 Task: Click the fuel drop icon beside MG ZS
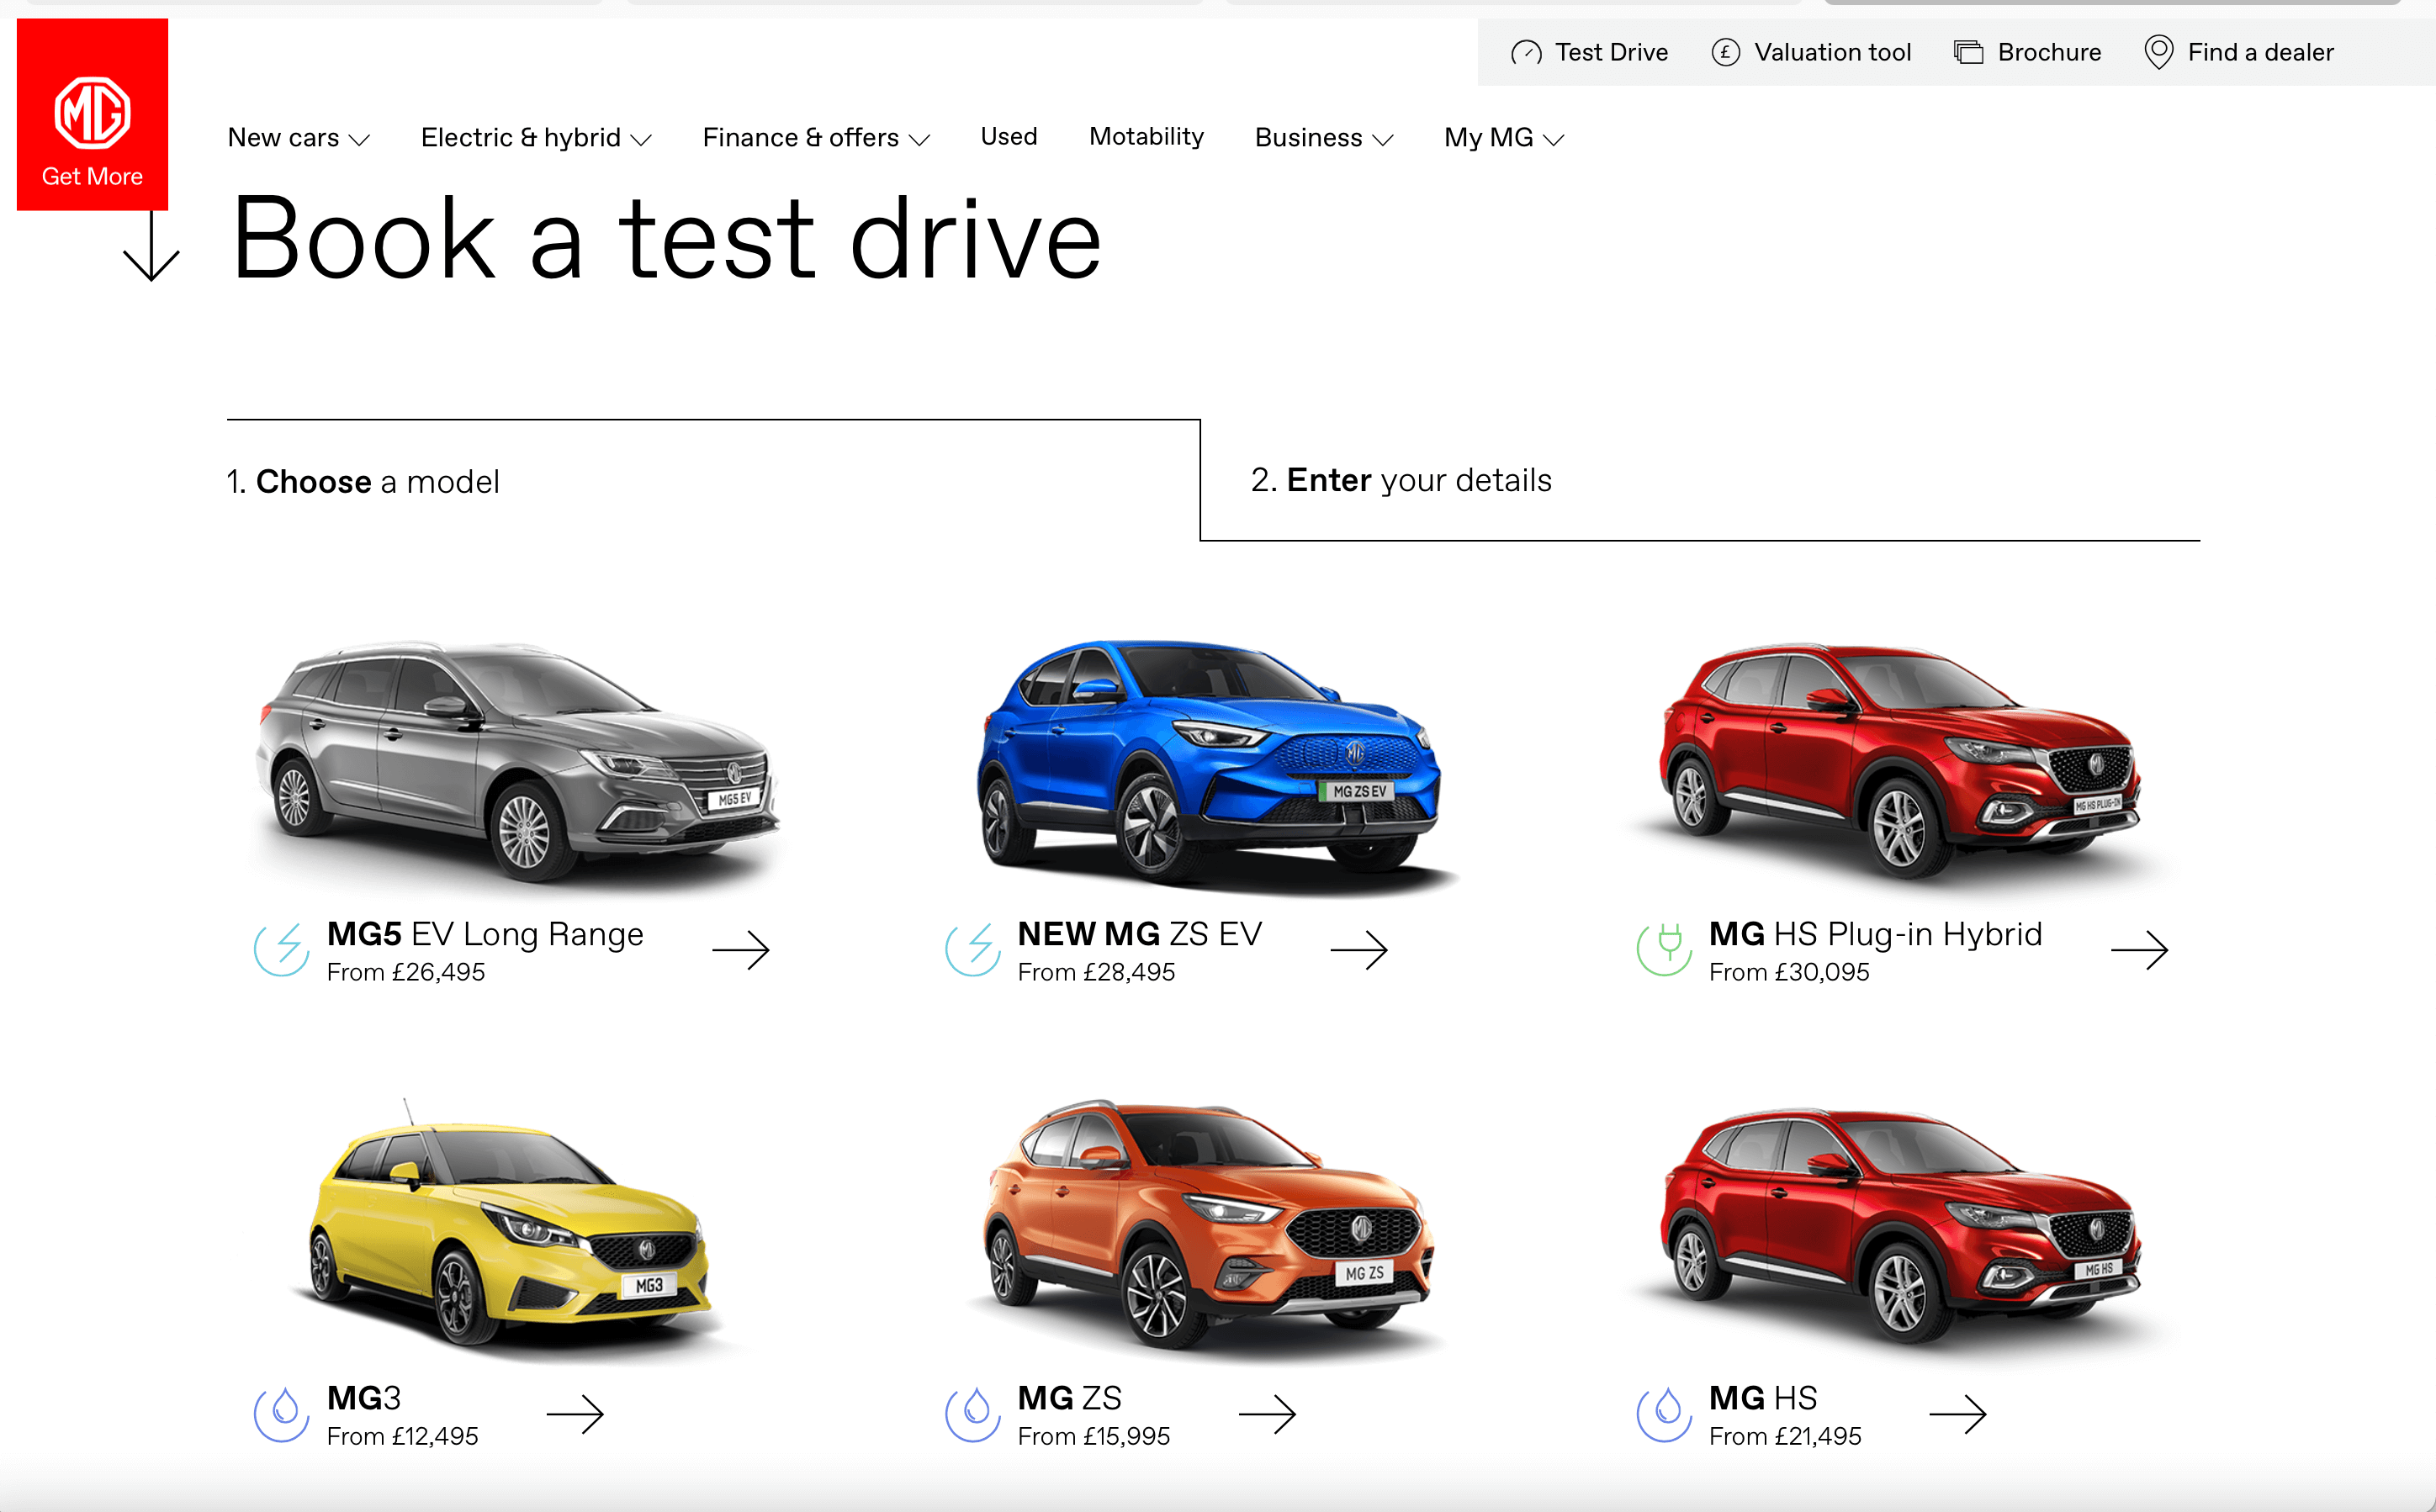(972, 1414)
